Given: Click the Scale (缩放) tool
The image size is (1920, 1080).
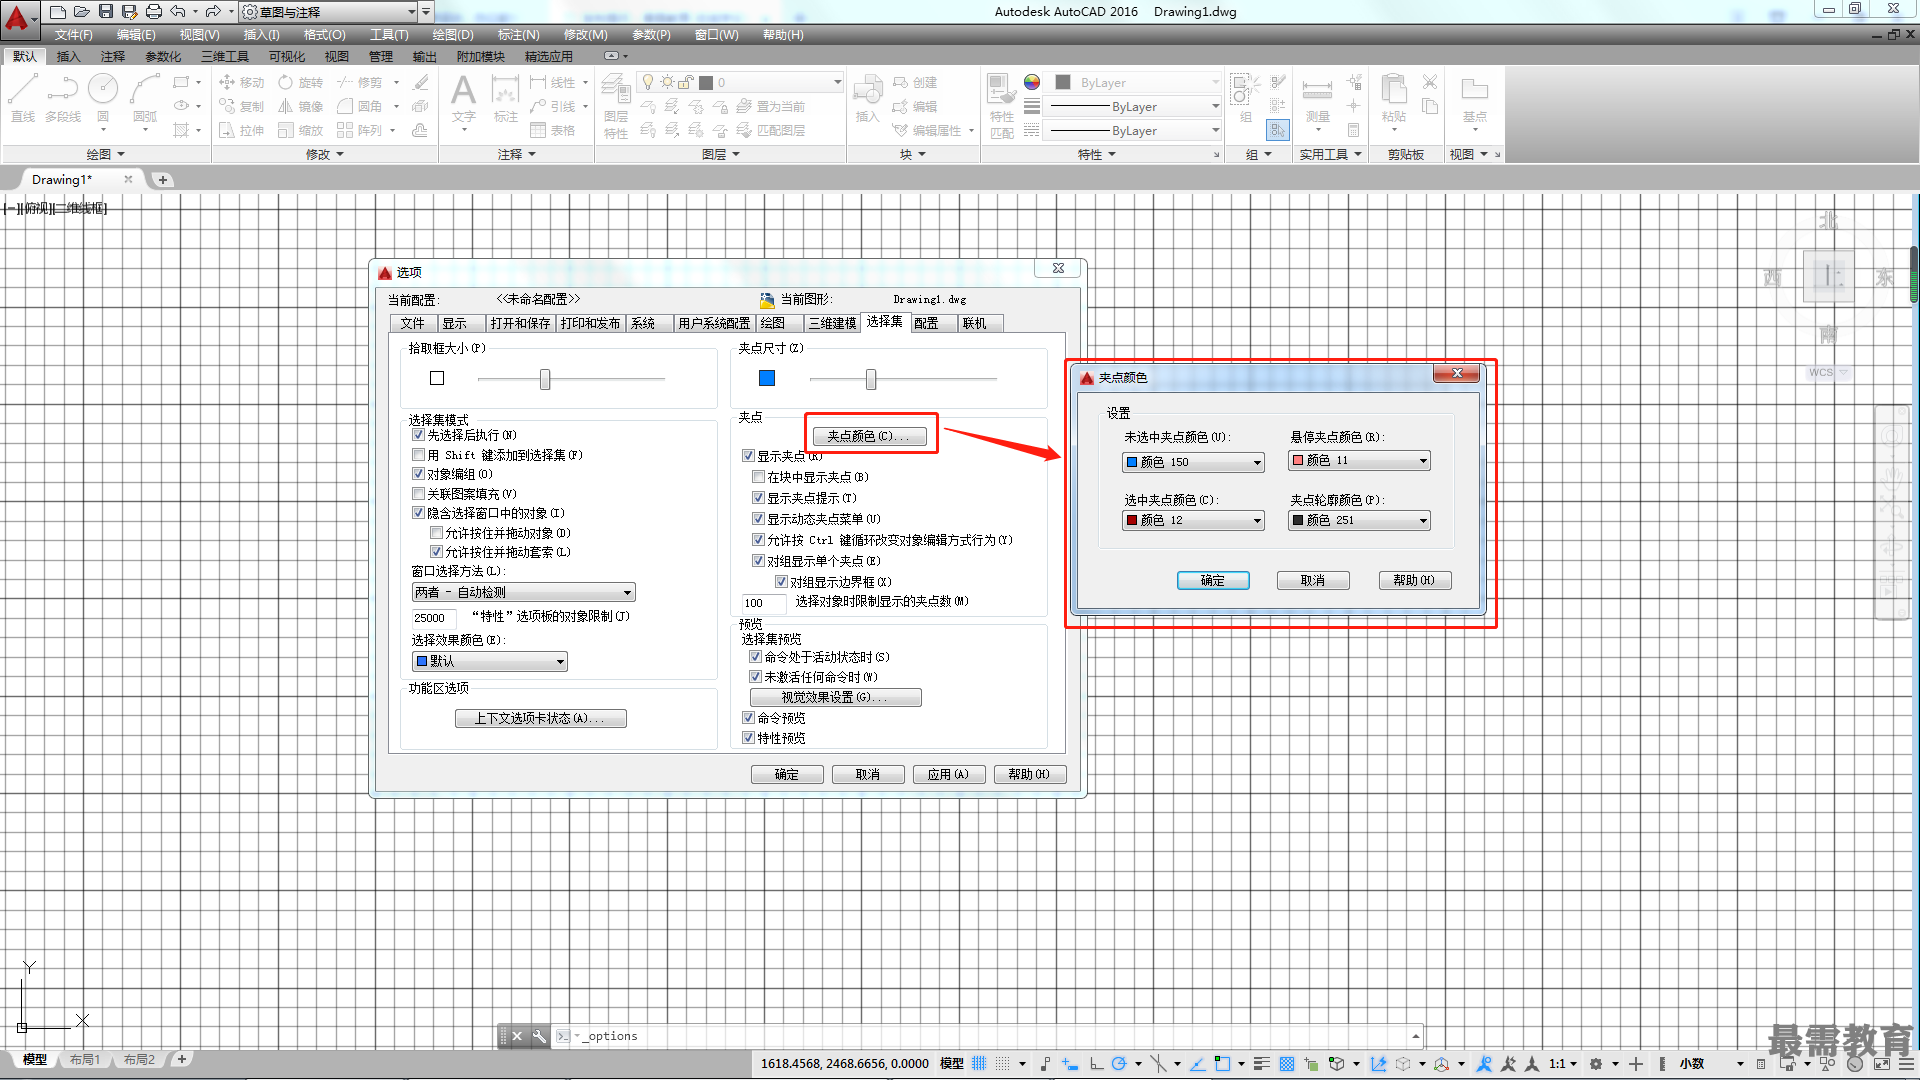Looking at the screenshot, I should 301,130.
